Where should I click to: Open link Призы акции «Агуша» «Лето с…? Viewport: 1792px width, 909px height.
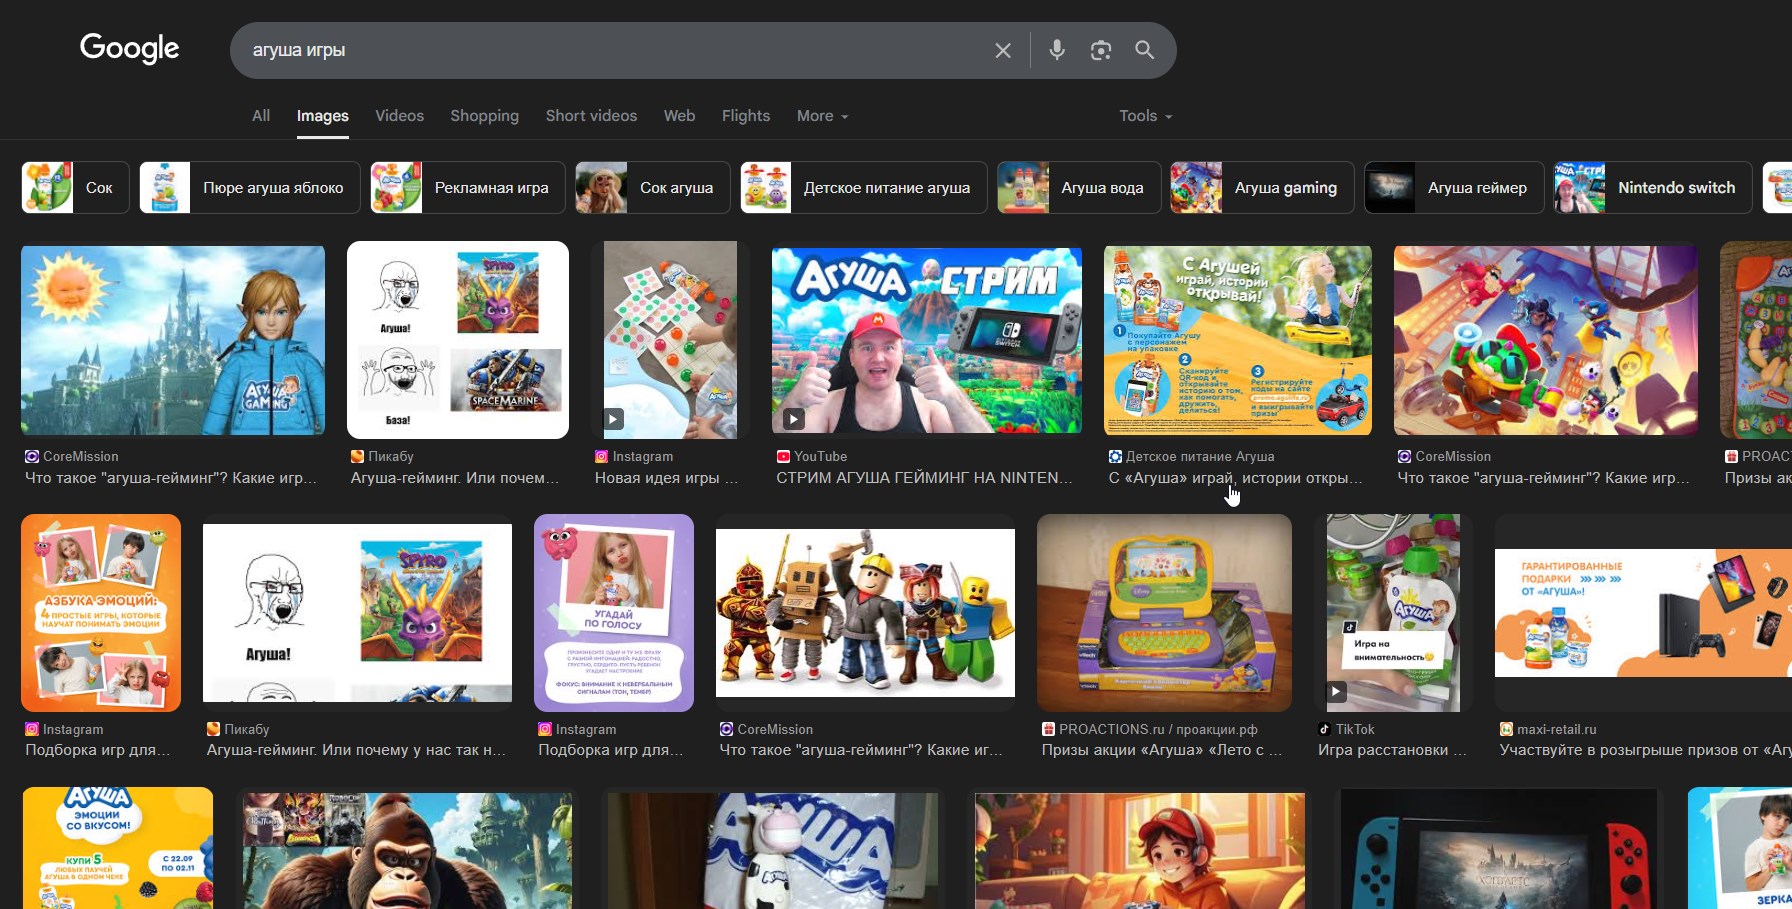click(1162, 750)
